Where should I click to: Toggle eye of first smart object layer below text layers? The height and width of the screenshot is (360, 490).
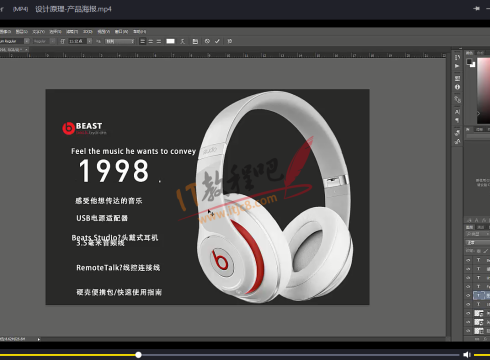tap(468, 313)
